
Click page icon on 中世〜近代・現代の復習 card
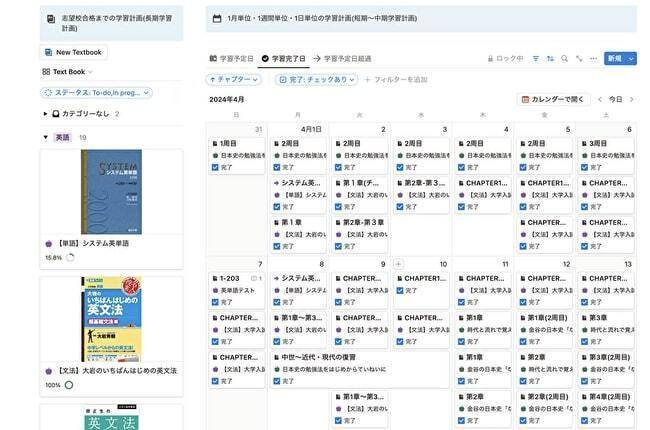276,357
